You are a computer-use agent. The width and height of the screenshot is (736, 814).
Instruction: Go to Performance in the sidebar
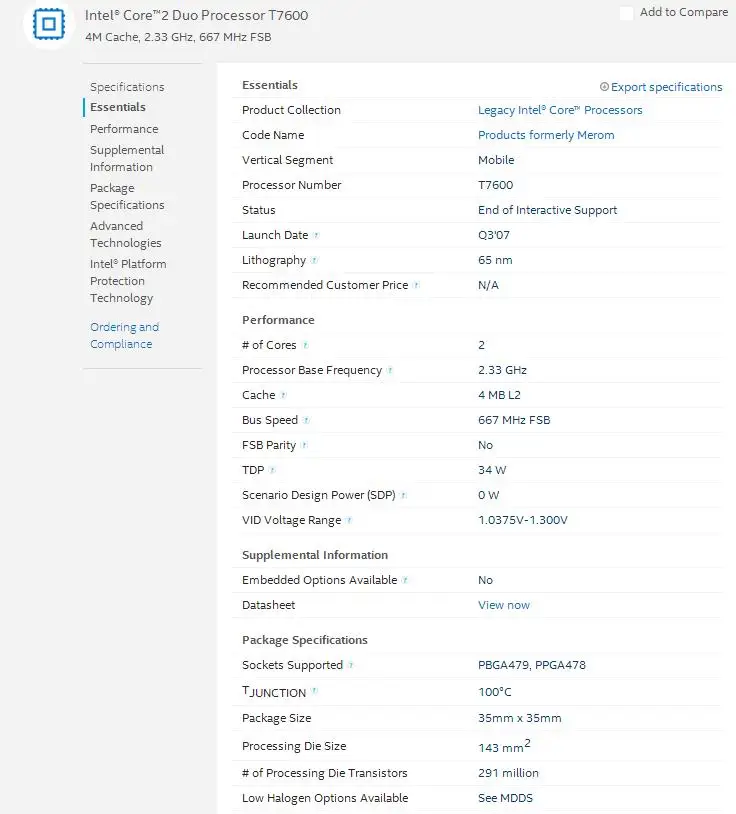[x=124, y=129]
